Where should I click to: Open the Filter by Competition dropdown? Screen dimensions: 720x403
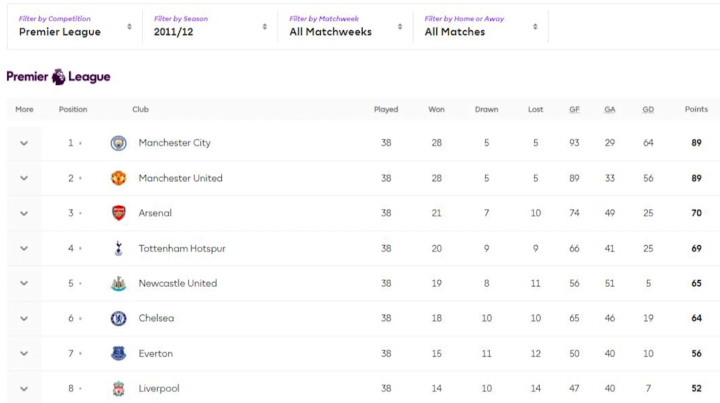(x=75, y=26)
